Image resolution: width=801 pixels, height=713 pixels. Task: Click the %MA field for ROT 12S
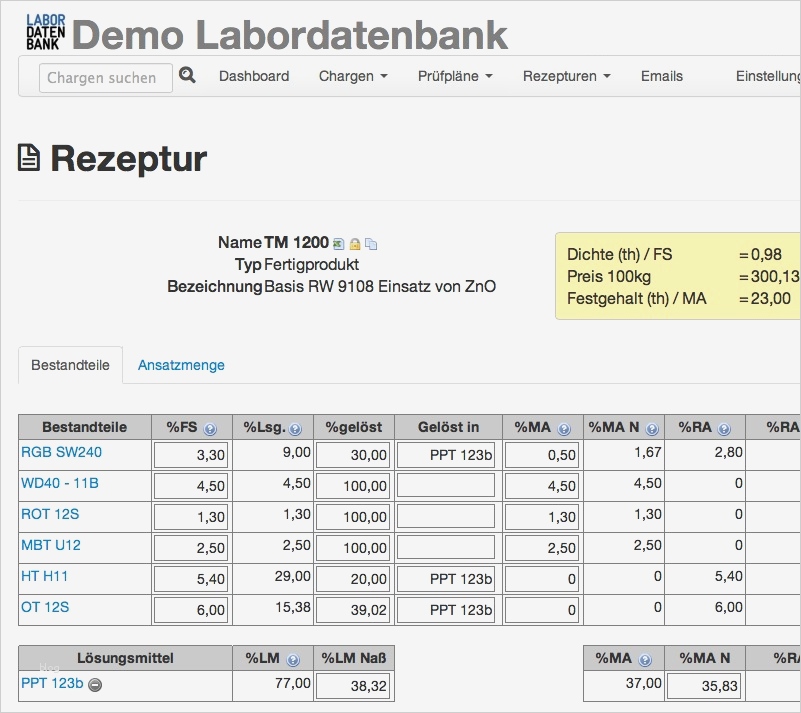(x=542, y=517)
